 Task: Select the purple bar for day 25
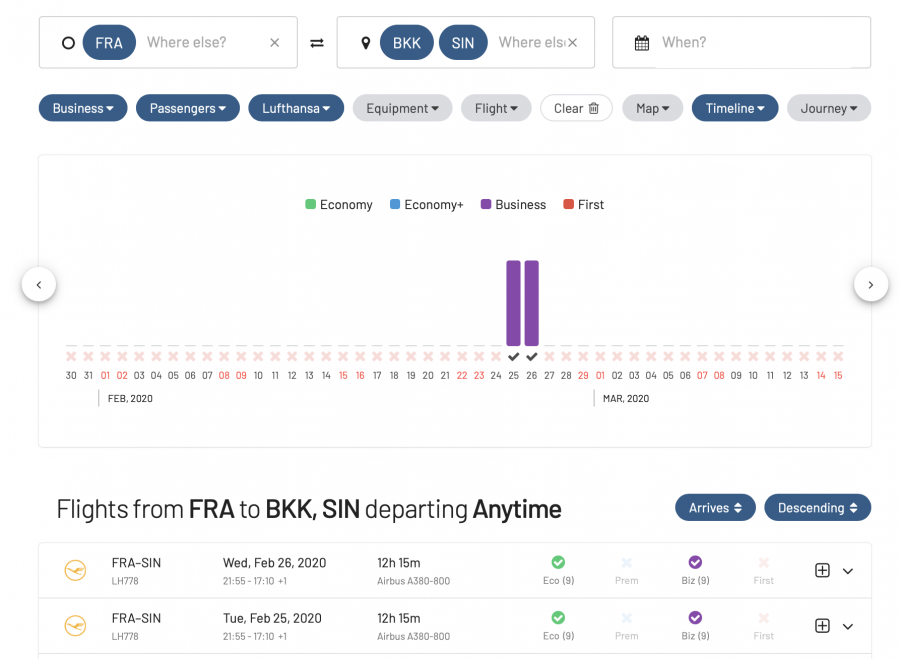[x=513, y=302]
